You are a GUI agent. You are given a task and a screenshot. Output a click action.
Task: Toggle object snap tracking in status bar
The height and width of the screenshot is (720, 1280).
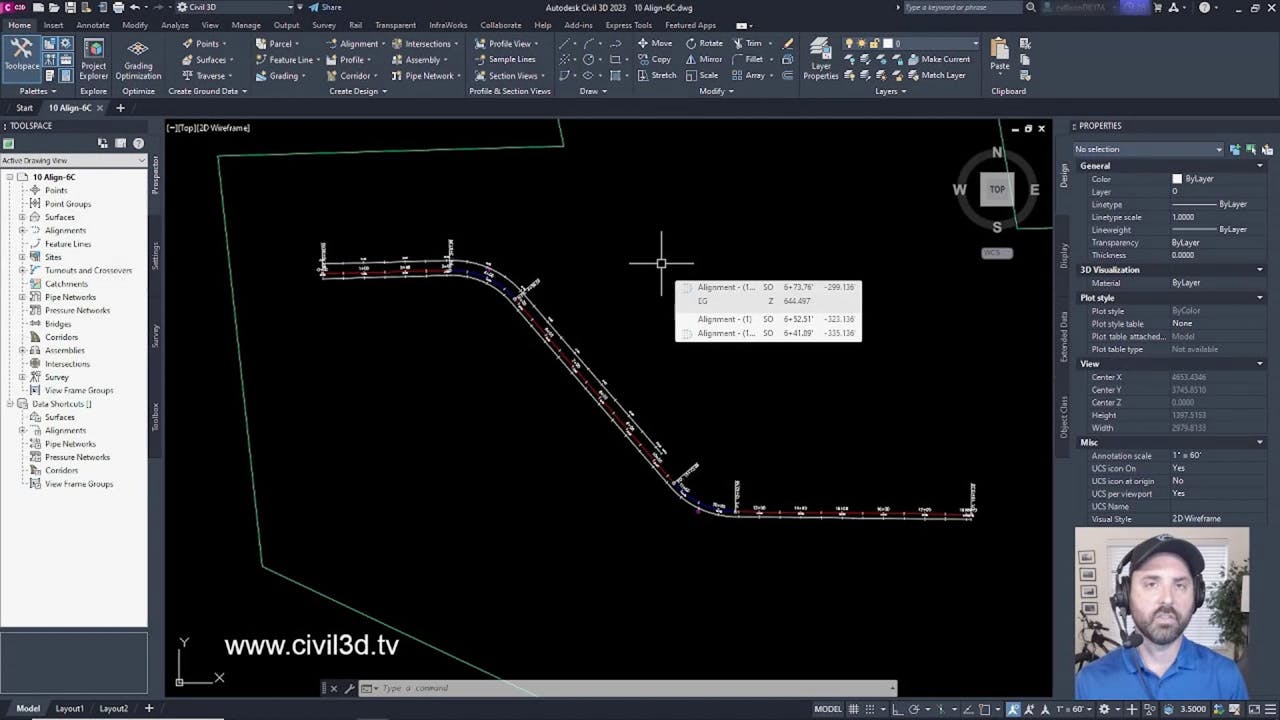(967, 710)
